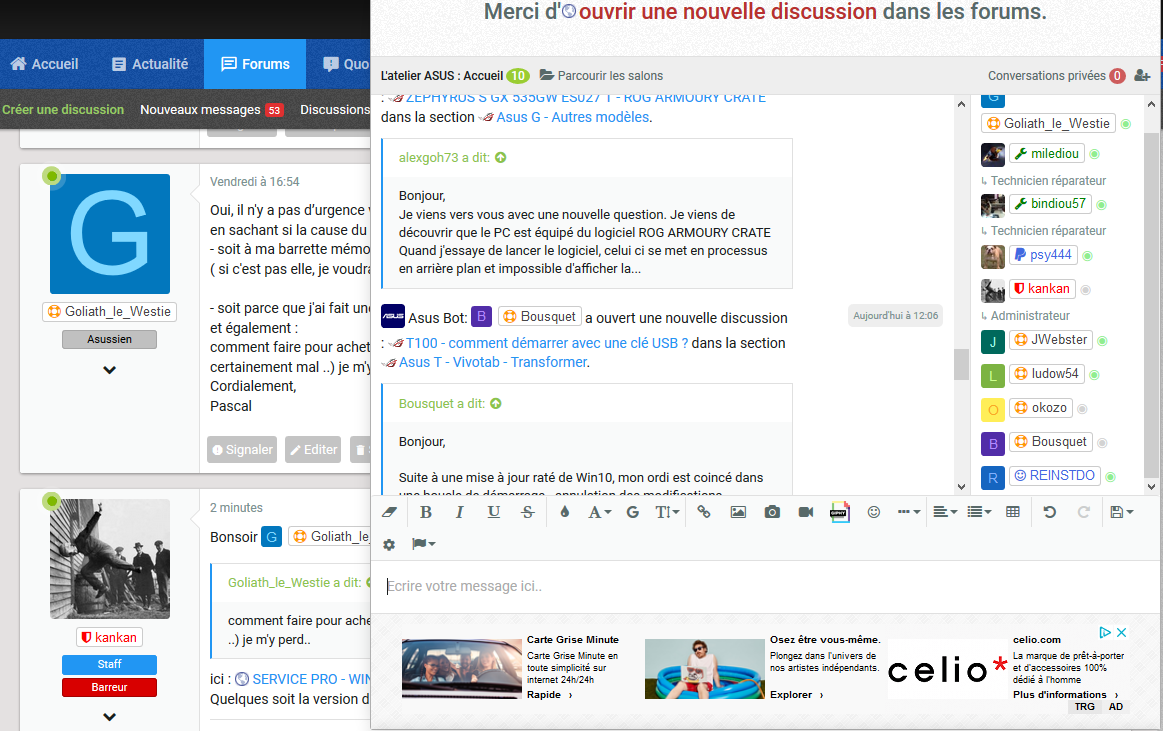Expand Goliath_le_Westie profile chevron
This screenshot has width=1163, height=731.
click(x=110, y=370)
